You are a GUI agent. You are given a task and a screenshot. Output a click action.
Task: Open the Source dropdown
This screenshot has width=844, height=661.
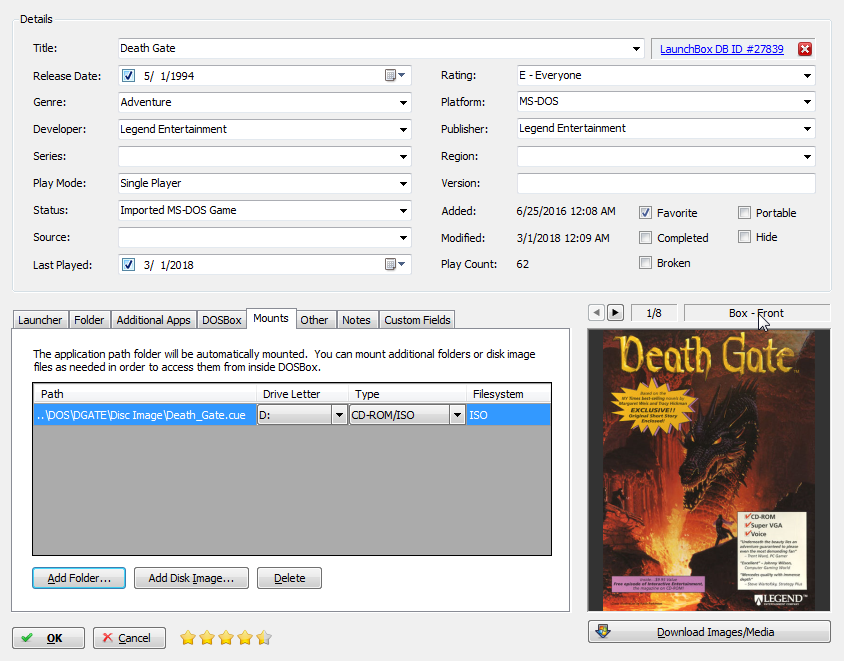pyautogui.click(x=403, y=237)
